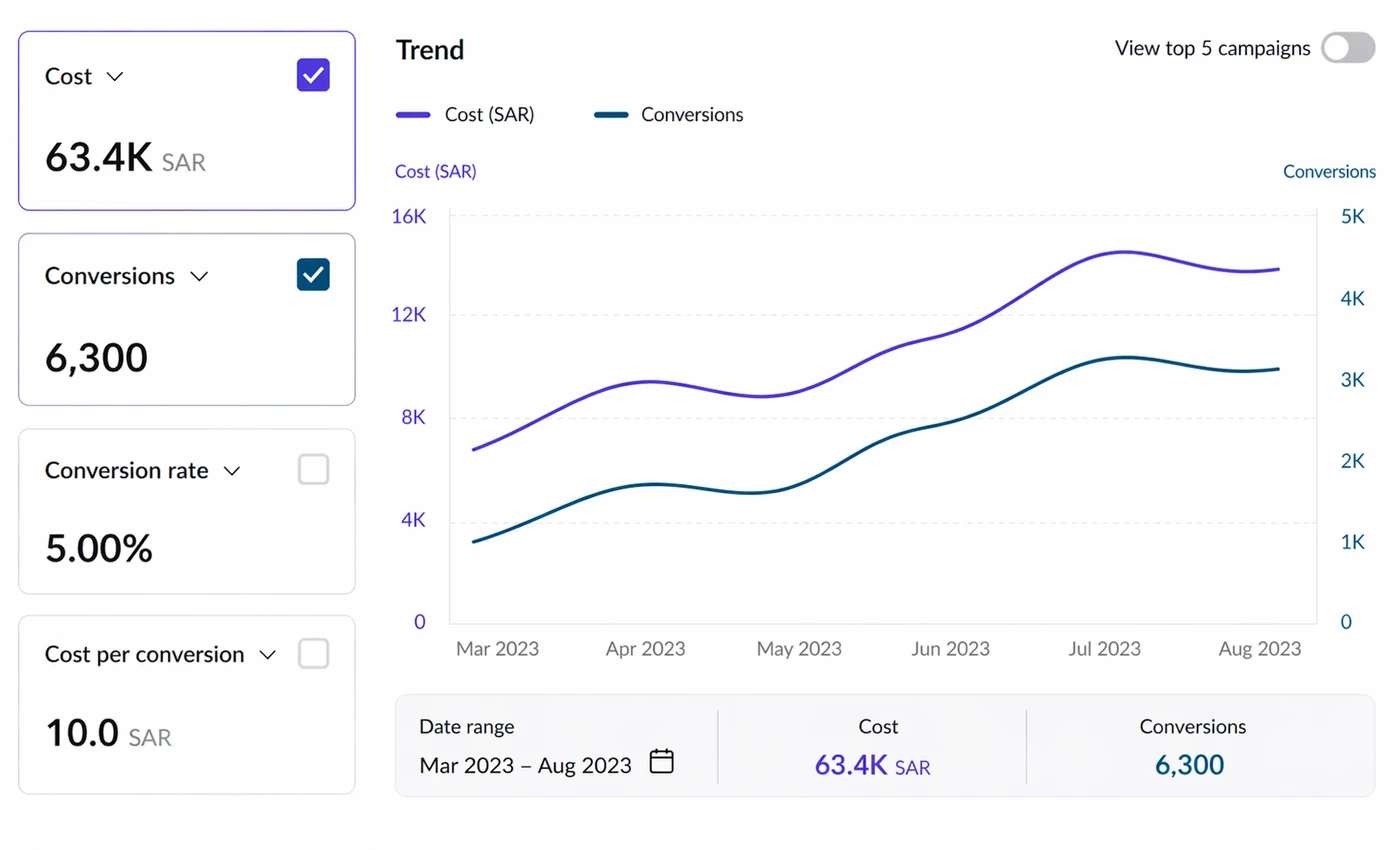Viewport: 1400px width, 850px height.
Task: Uncheck the Cost metric checkbox
Action: pyautogui.click(x=313, y=75)
